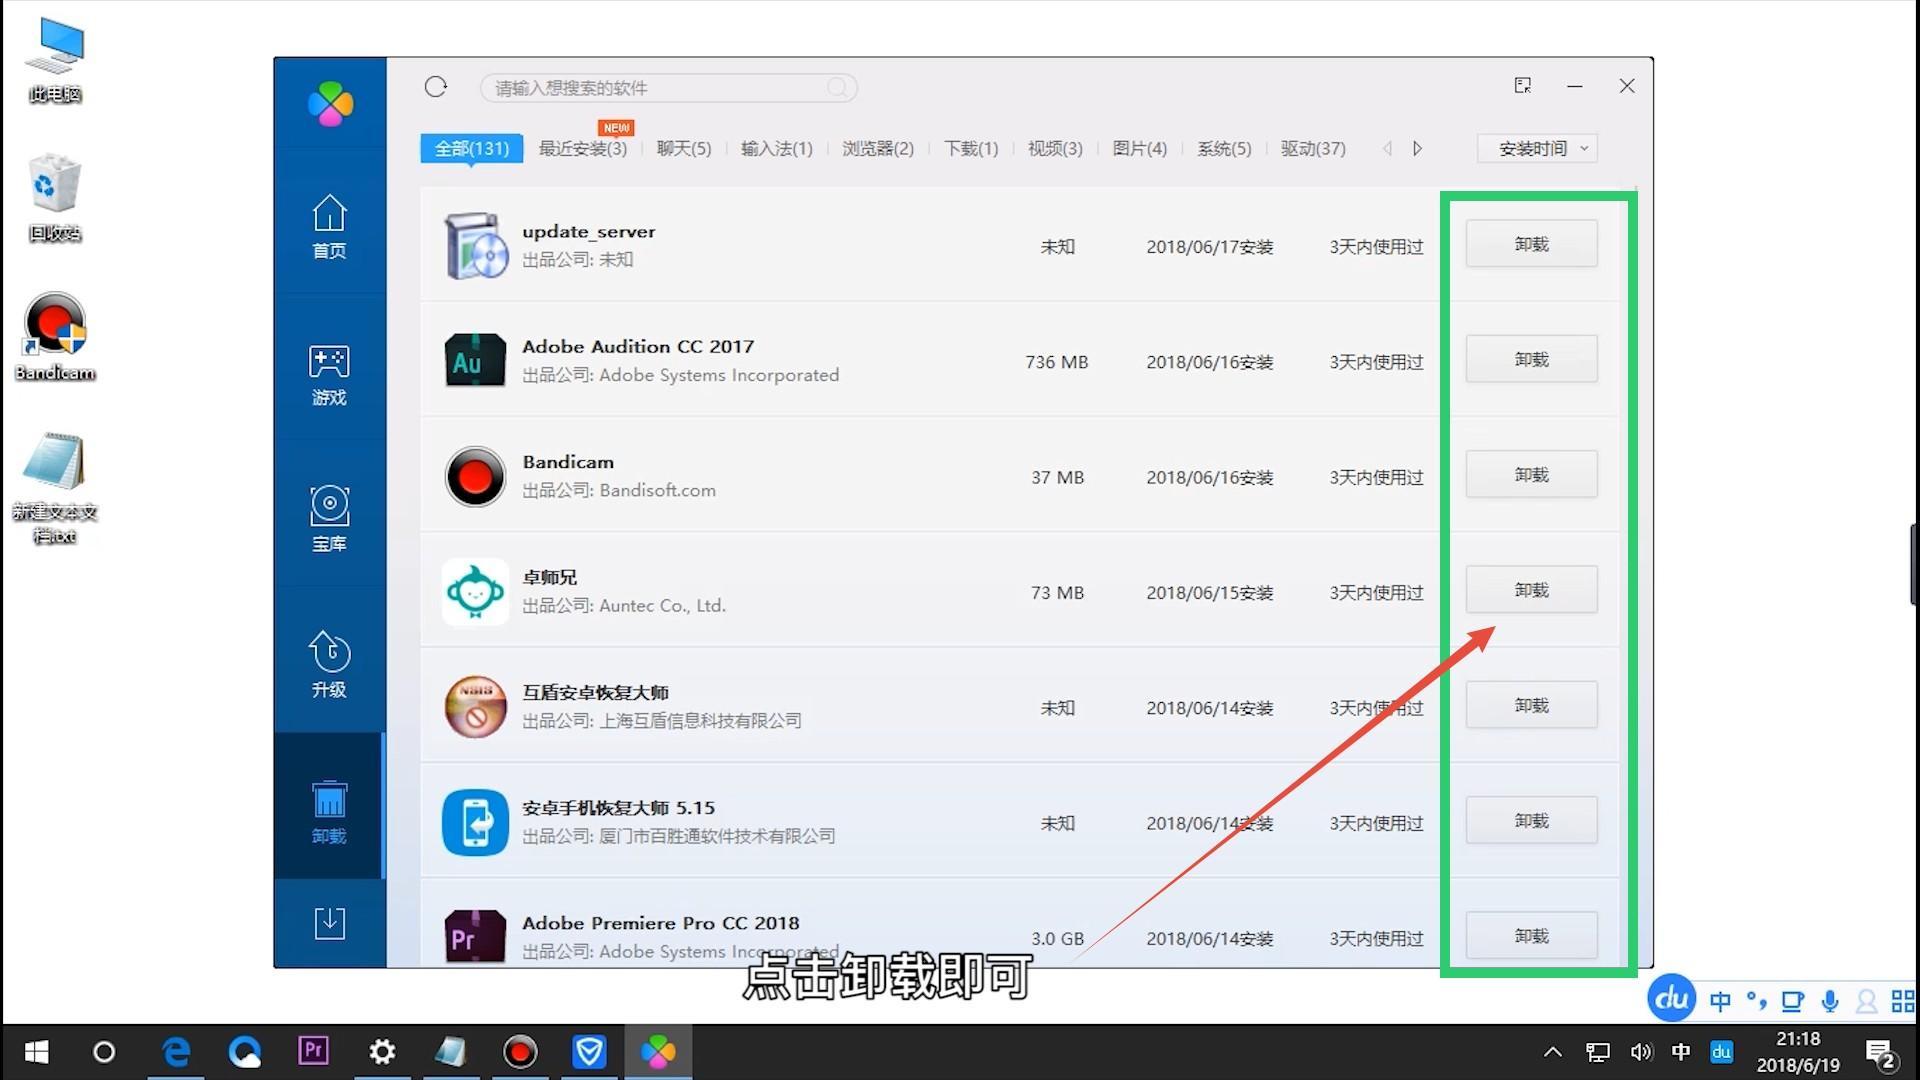Open the download manager sidebar icon

point(329,923)
